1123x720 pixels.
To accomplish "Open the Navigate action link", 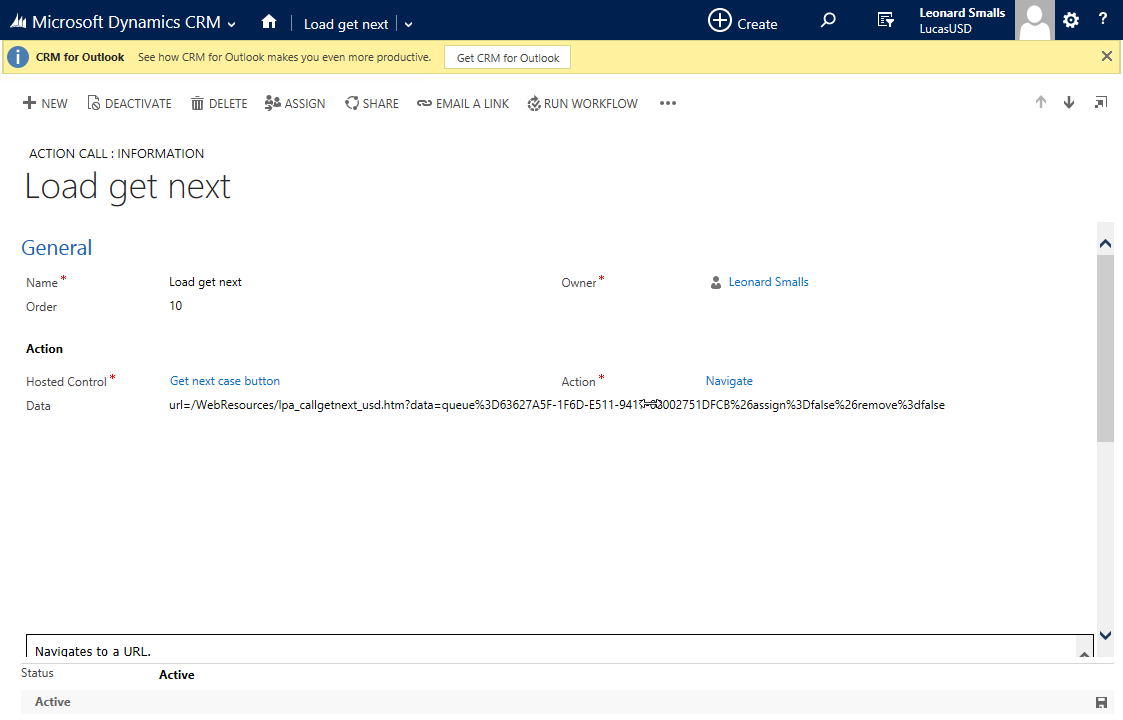I will 729,381.
